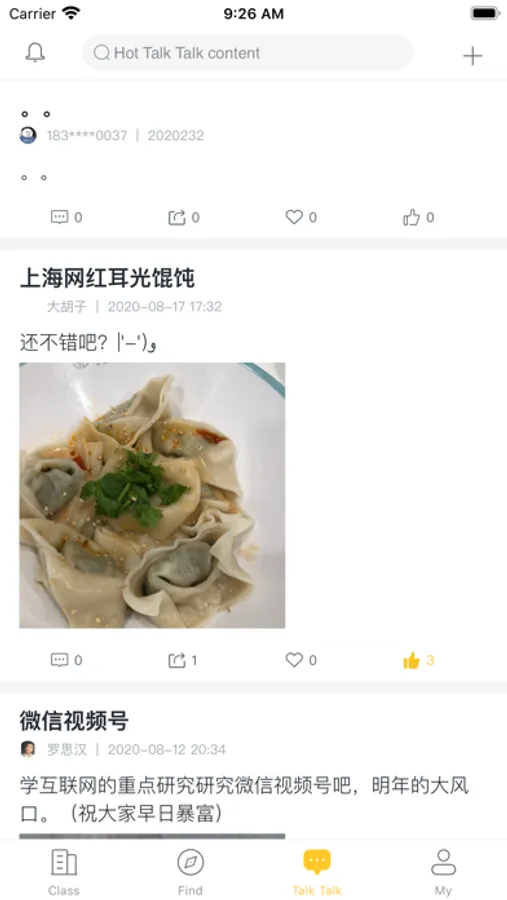Switch to the Find tab
This screenshot has width=507, height=900.
[x=190, y=871]
